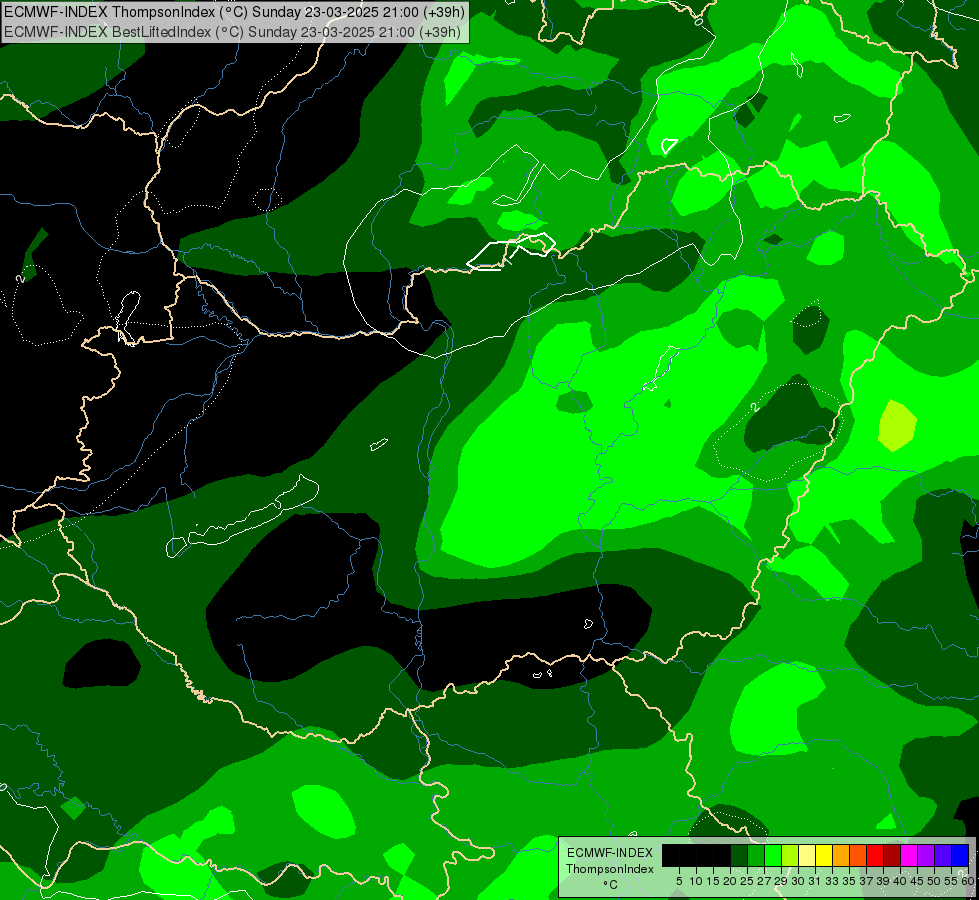Click legend scale value 27
Viewport: 979px width, 900px height.
(764, 881)
